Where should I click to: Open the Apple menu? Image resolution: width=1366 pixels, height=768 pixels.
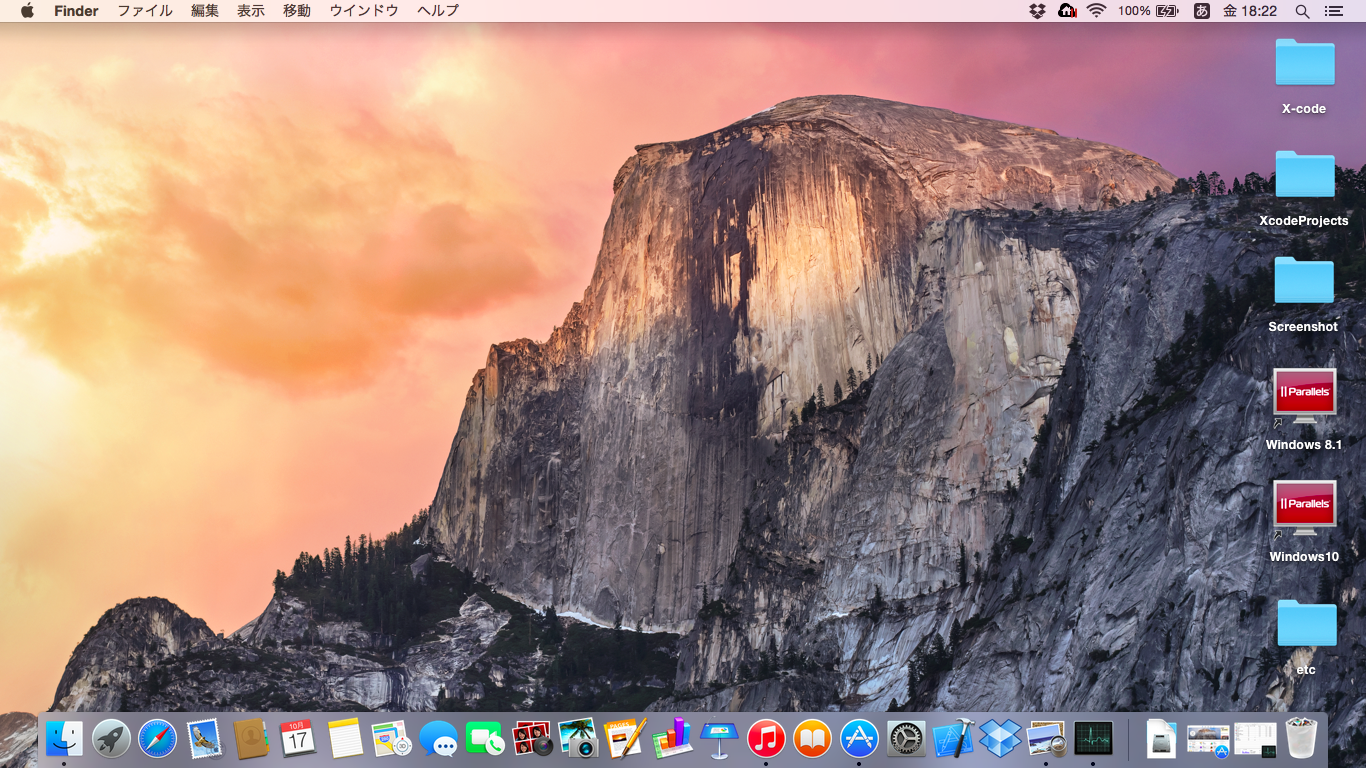[x=27, y=11]
